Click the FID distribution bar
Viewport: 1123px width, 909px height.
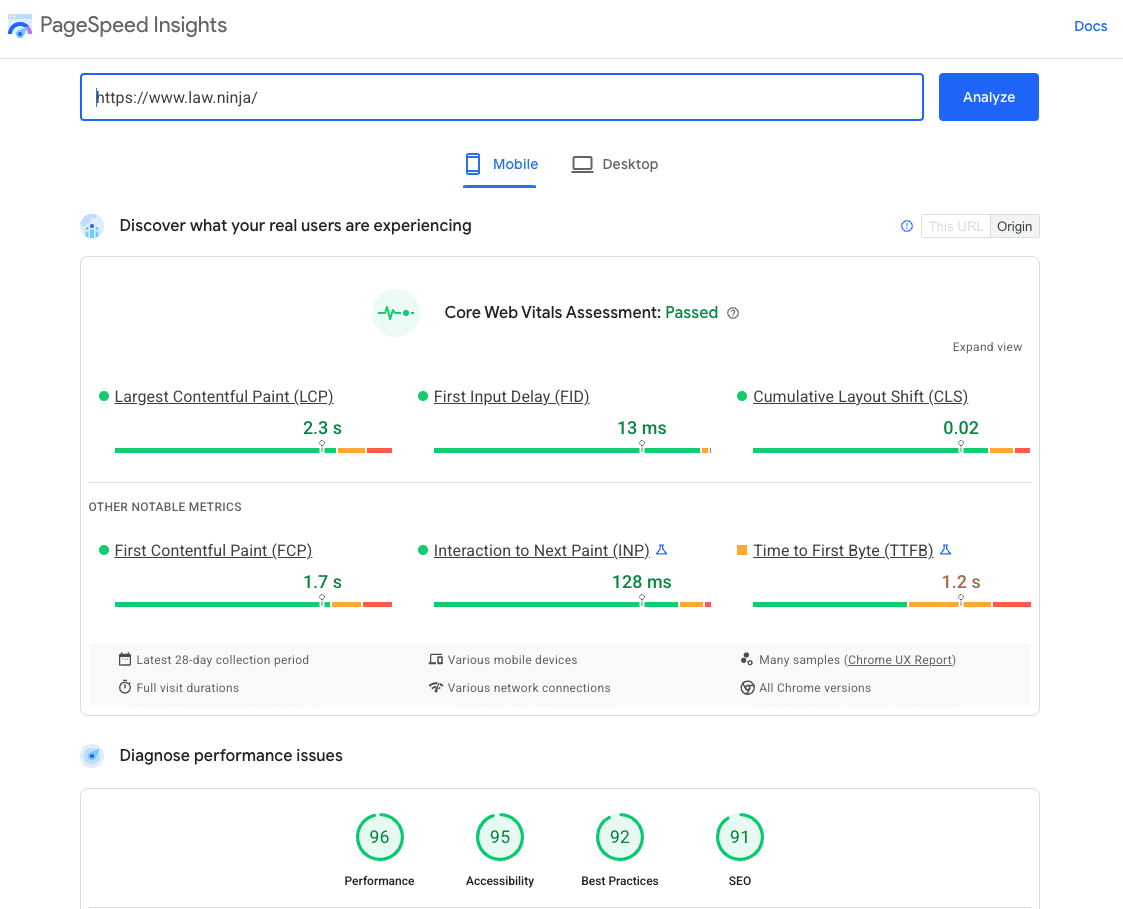pos(572,451)
